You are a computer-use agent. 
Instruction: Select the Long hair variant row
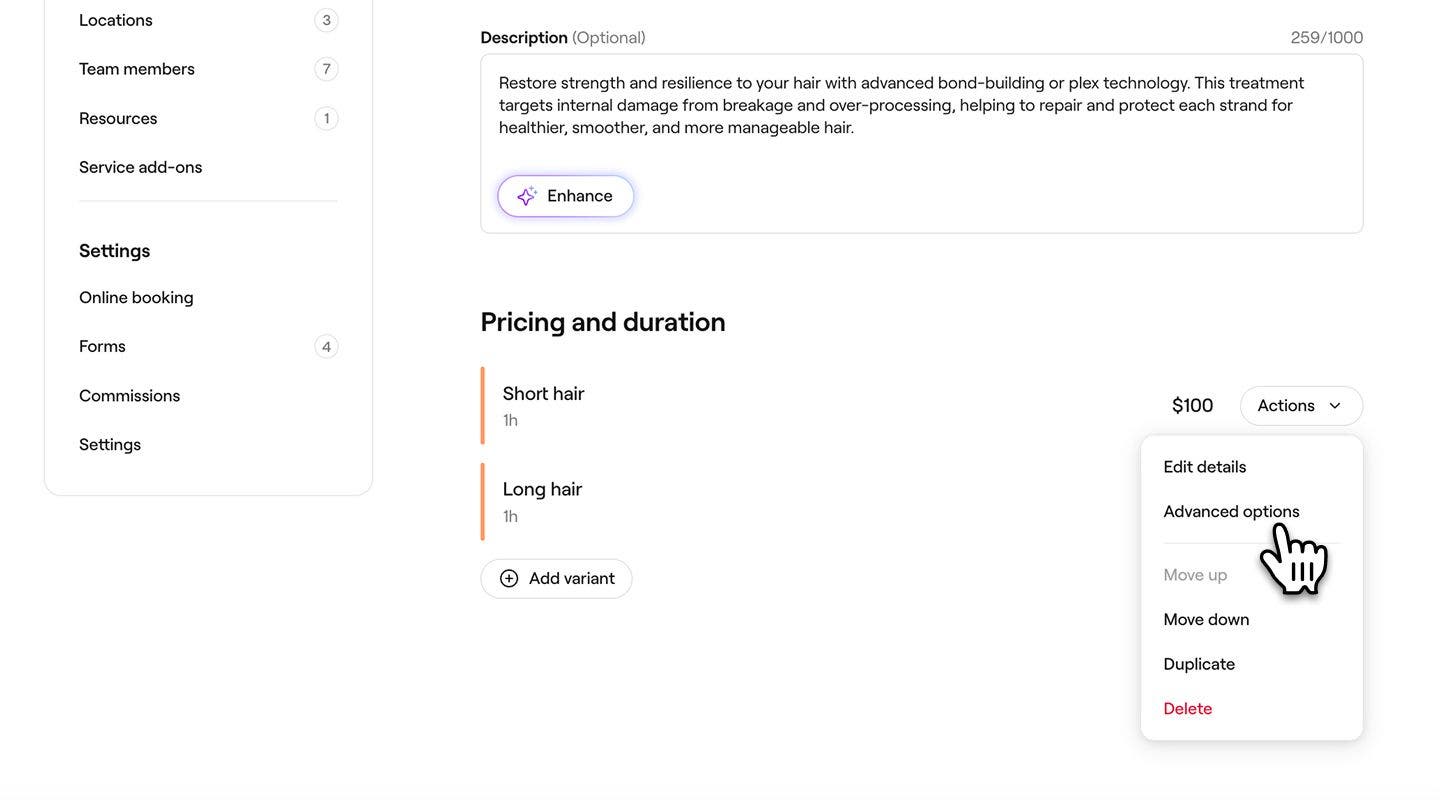coord(700,501)
